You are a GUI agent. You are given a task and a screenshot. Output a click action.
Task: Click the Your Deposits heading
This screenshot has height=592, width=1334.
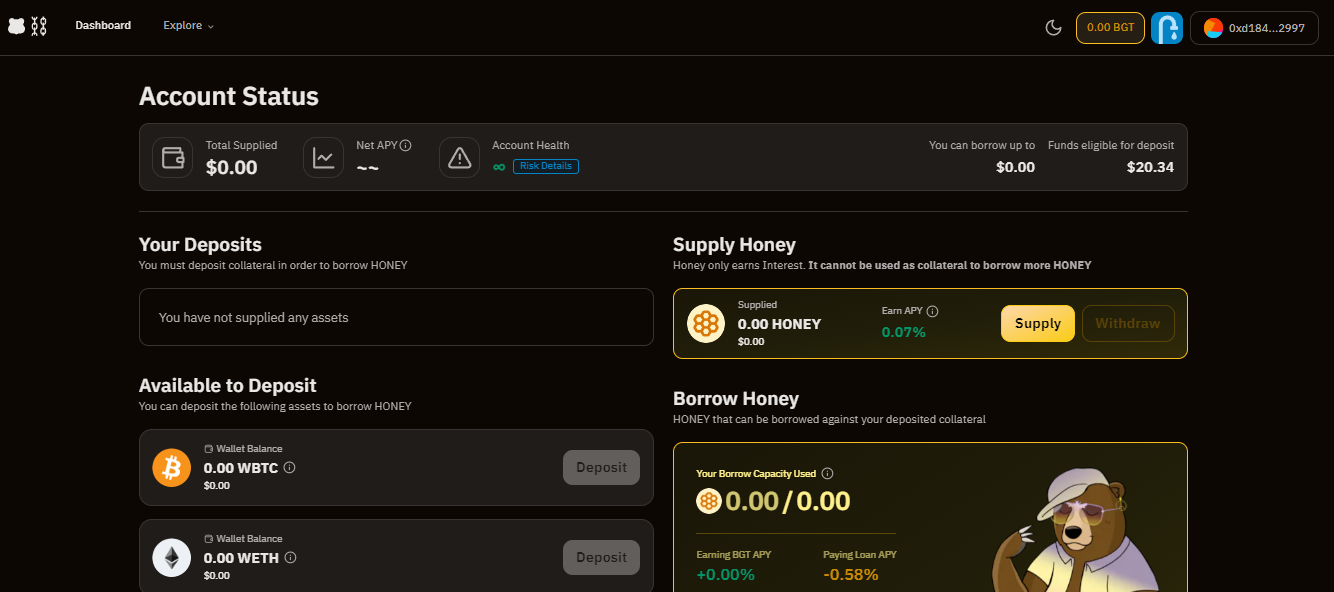click(x=200, y=244)
